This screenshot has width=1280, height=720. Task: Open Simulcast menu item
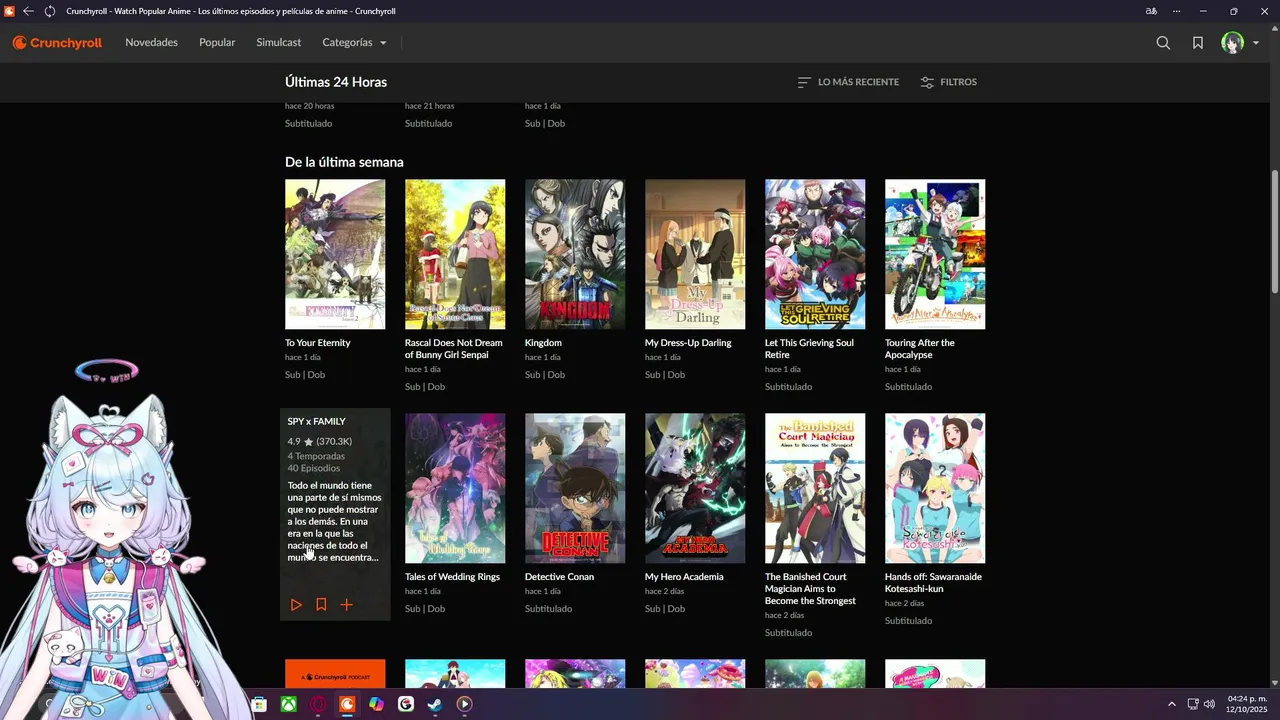tap(278, 43)
